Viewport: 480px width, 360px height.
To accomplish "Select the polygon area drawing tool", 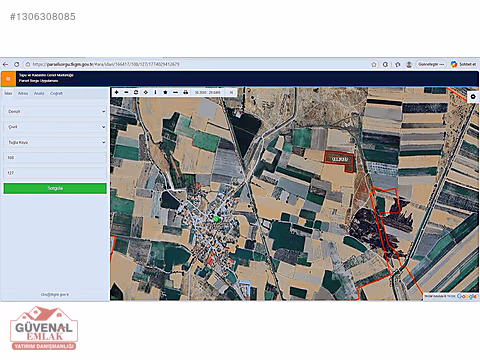I will [x=165, y=92].
